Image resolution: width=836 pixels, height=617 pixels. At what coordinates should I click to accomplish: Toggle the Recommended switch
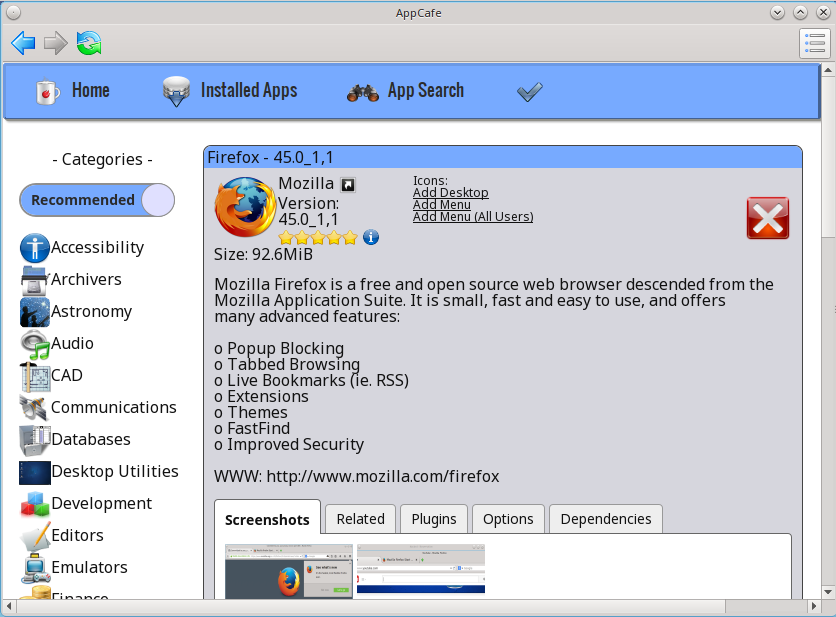click(97, 200)
